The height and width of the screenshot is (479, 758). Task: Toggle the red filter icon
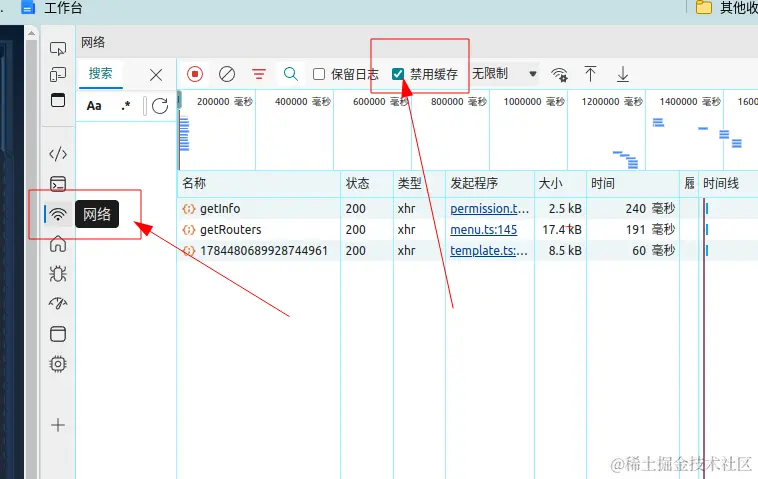click(x=259, y=74)
